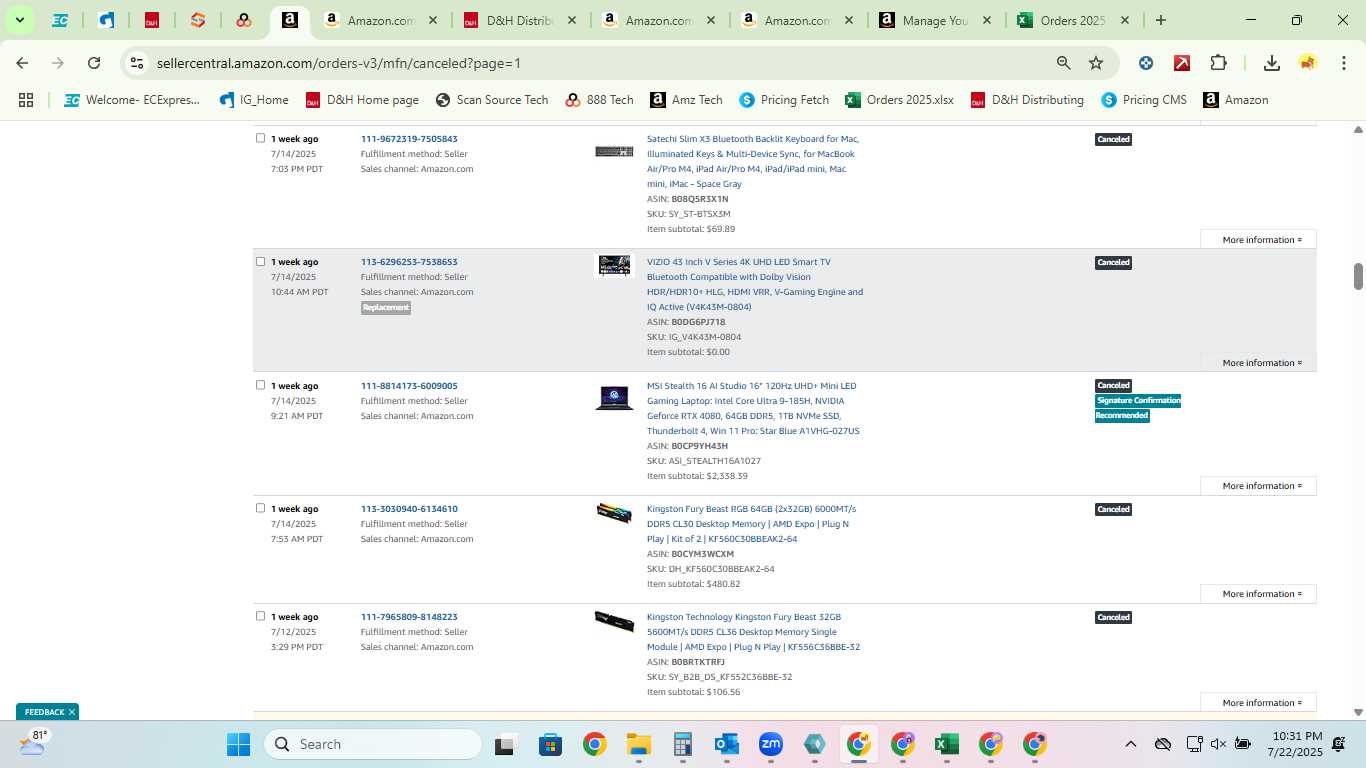Switch to the pinned blue IG tab

click(x=106, y=20)
